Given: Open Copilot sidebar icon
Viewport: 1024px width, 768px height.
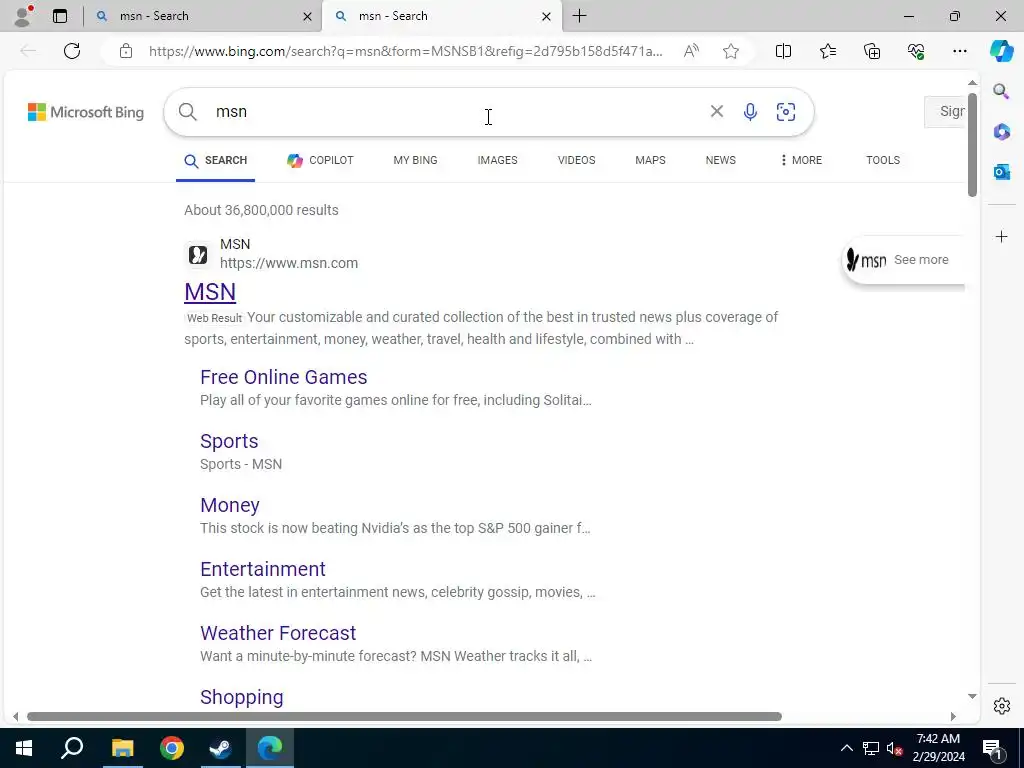Looking at the screenshot, I should (x=1001, y=51).
